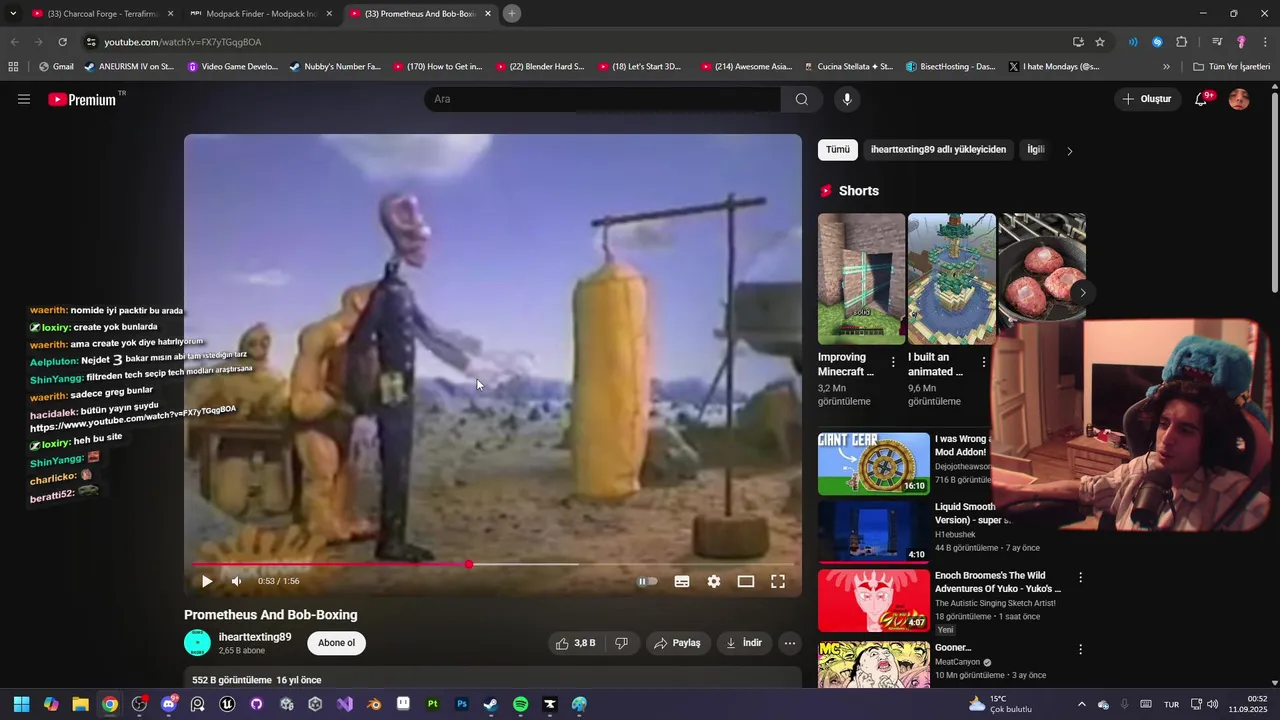Click the search magnifier button

[x=801, y=99]
